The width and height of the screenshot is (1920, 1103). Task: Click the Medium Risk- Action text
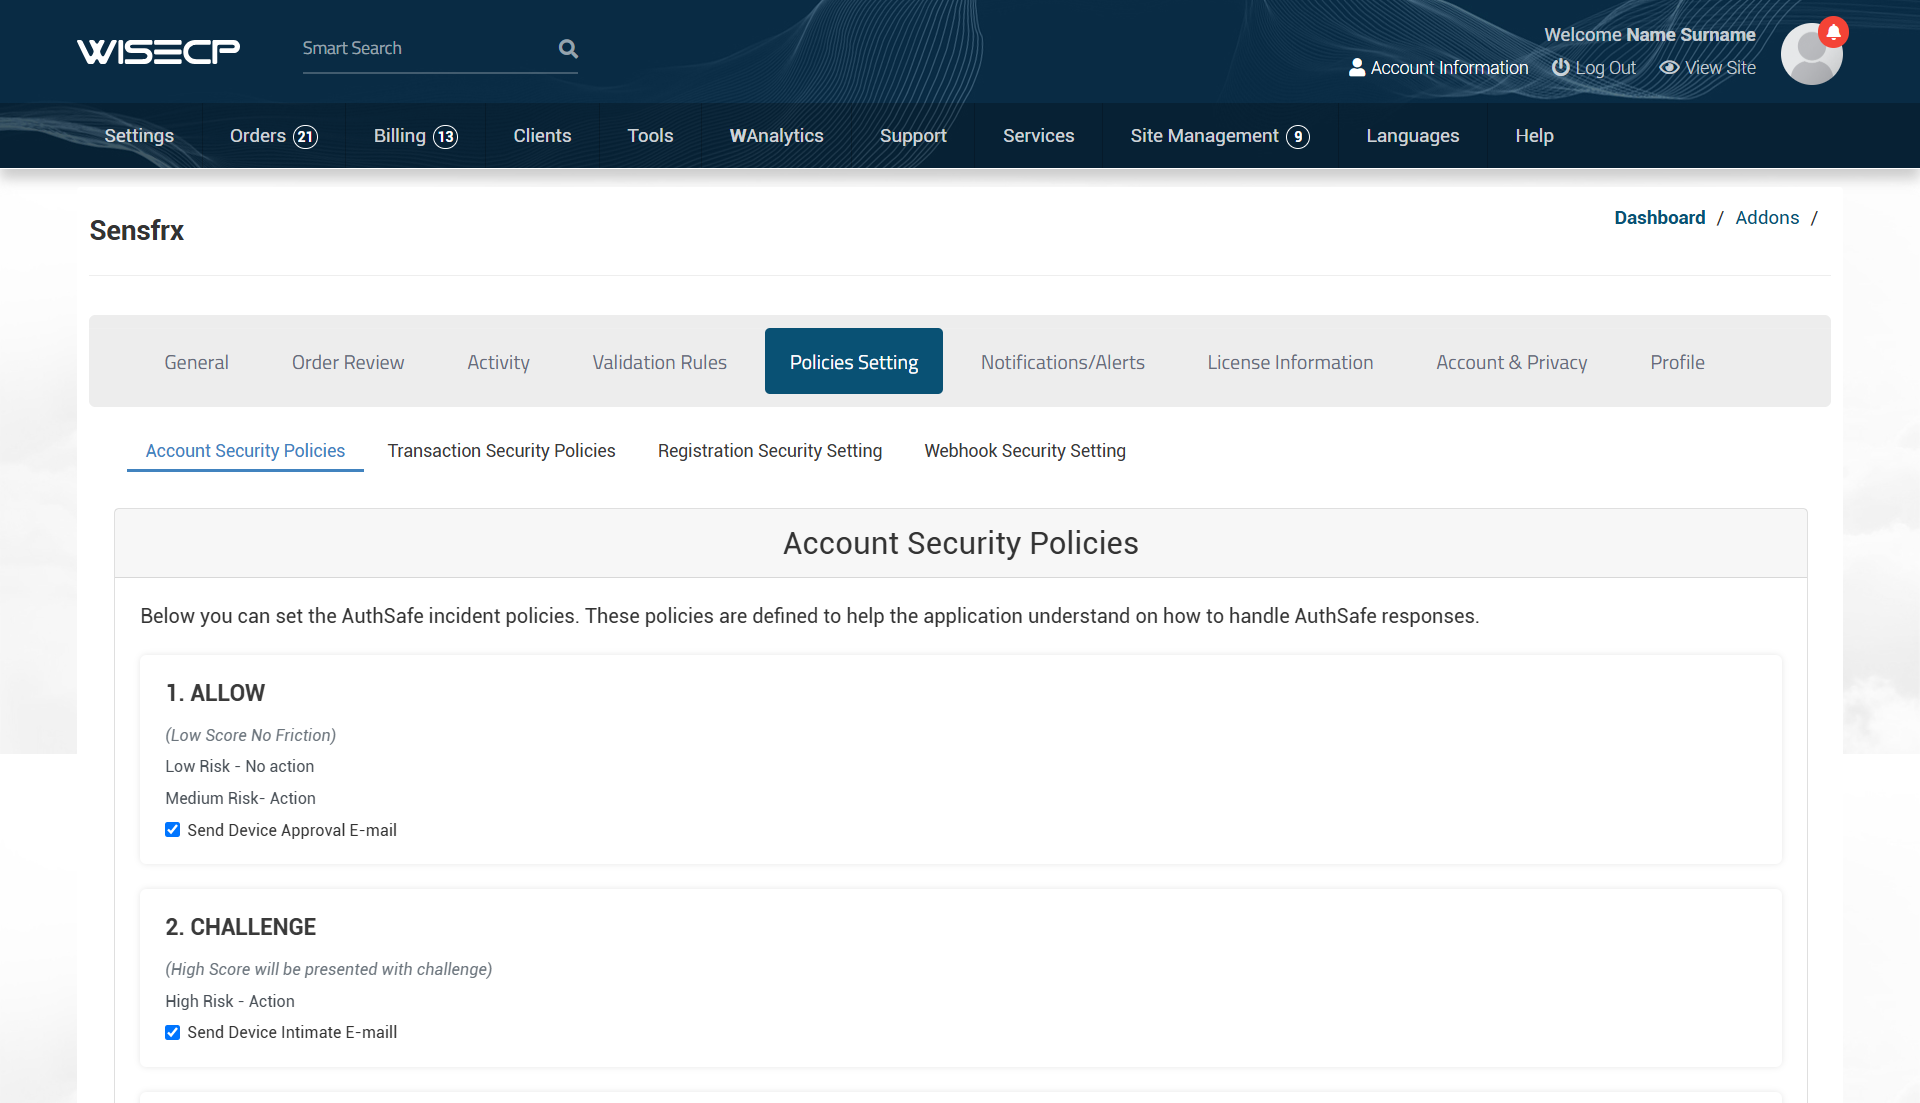(240, 798)
